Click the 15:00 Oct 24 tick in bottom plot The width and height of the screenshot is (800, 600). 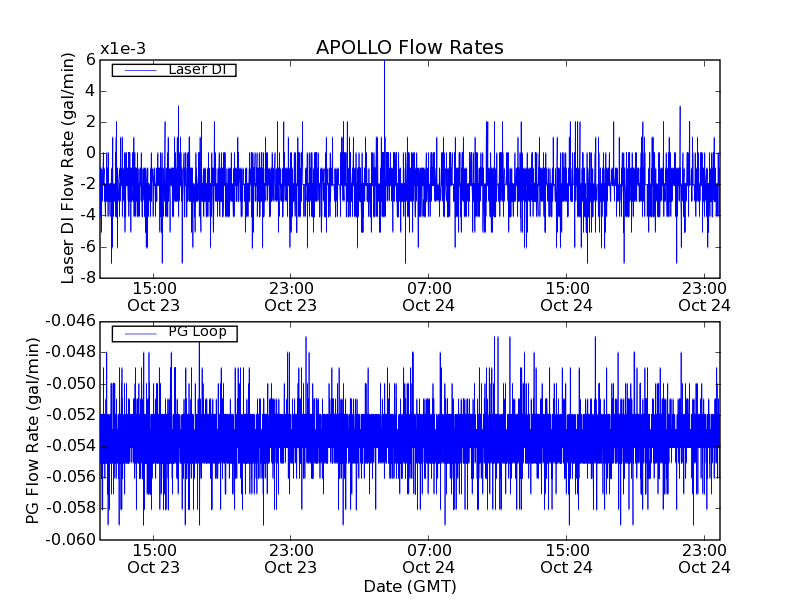click(566, 558)
